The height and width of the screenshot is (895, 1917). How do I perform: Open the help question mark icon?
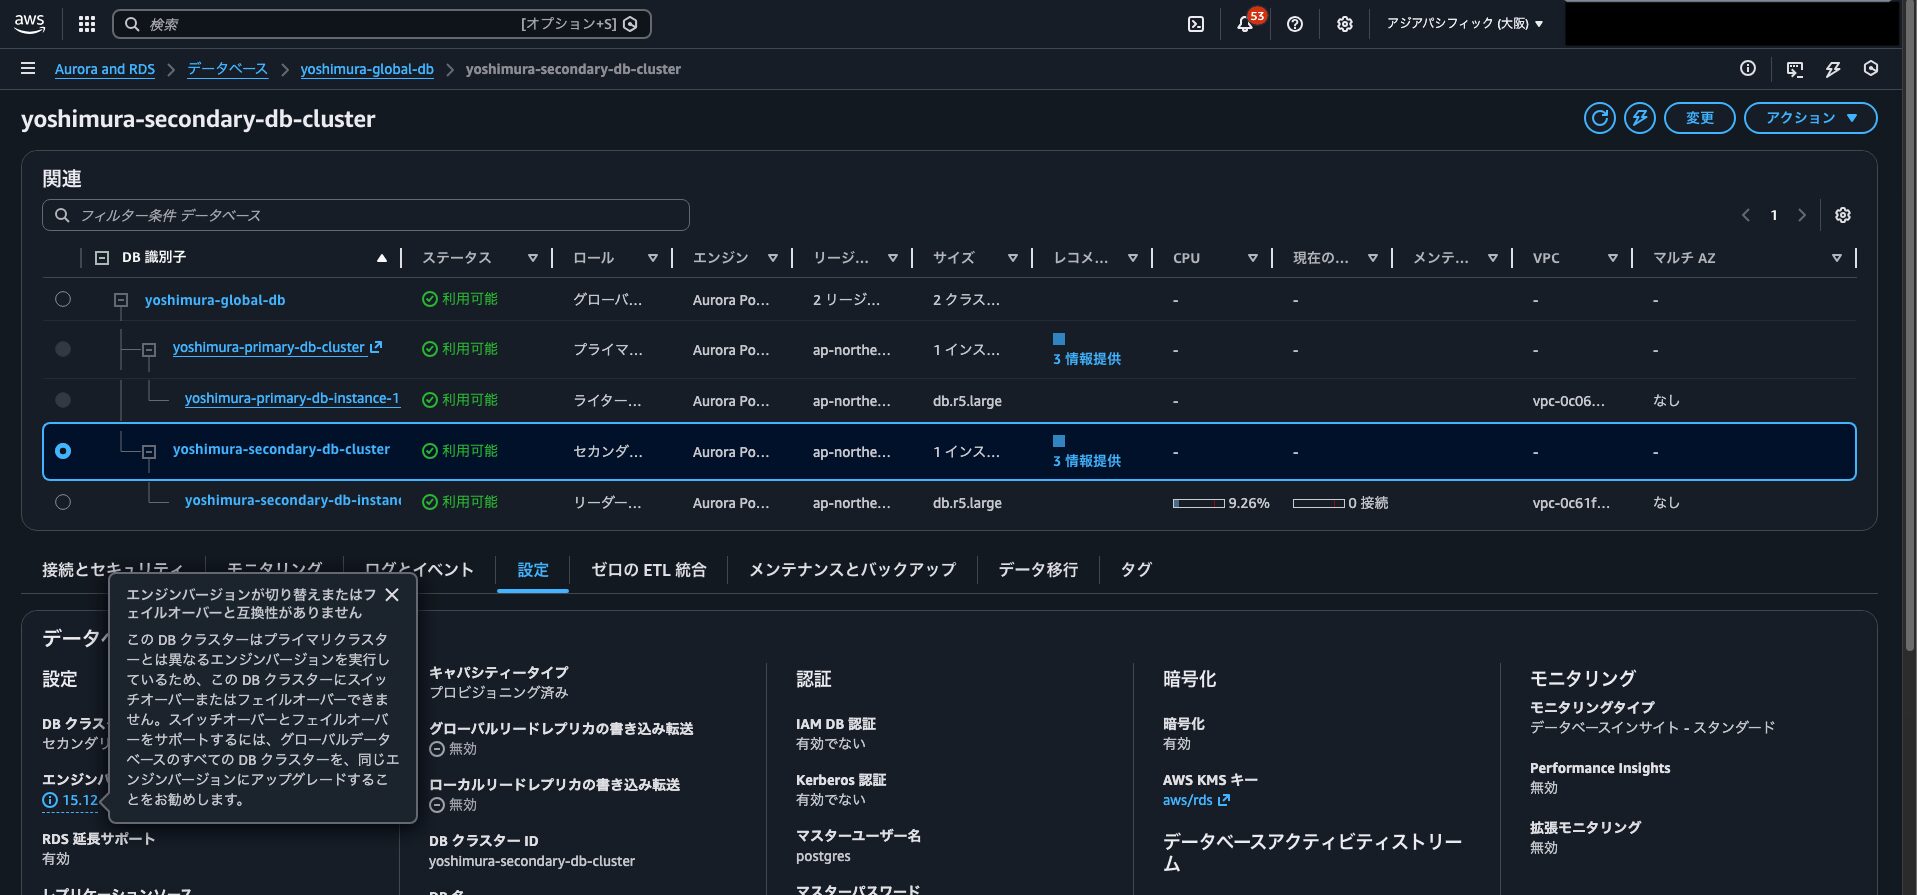(1295, 24)
